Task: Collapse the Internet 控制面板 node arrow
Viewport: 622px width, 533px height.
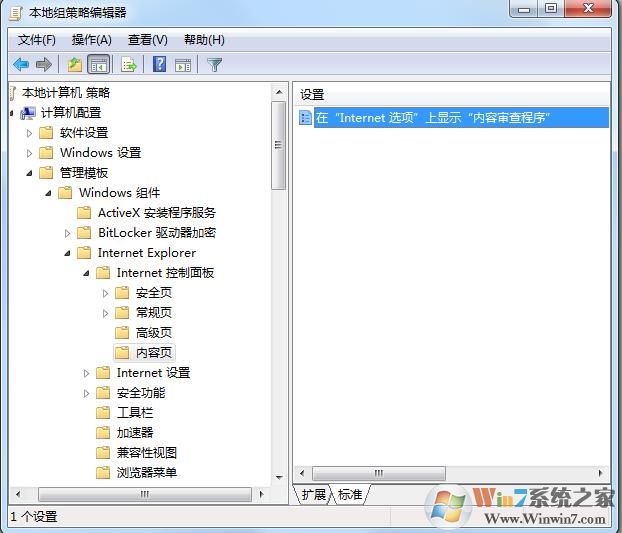Action: click(86, 273)
